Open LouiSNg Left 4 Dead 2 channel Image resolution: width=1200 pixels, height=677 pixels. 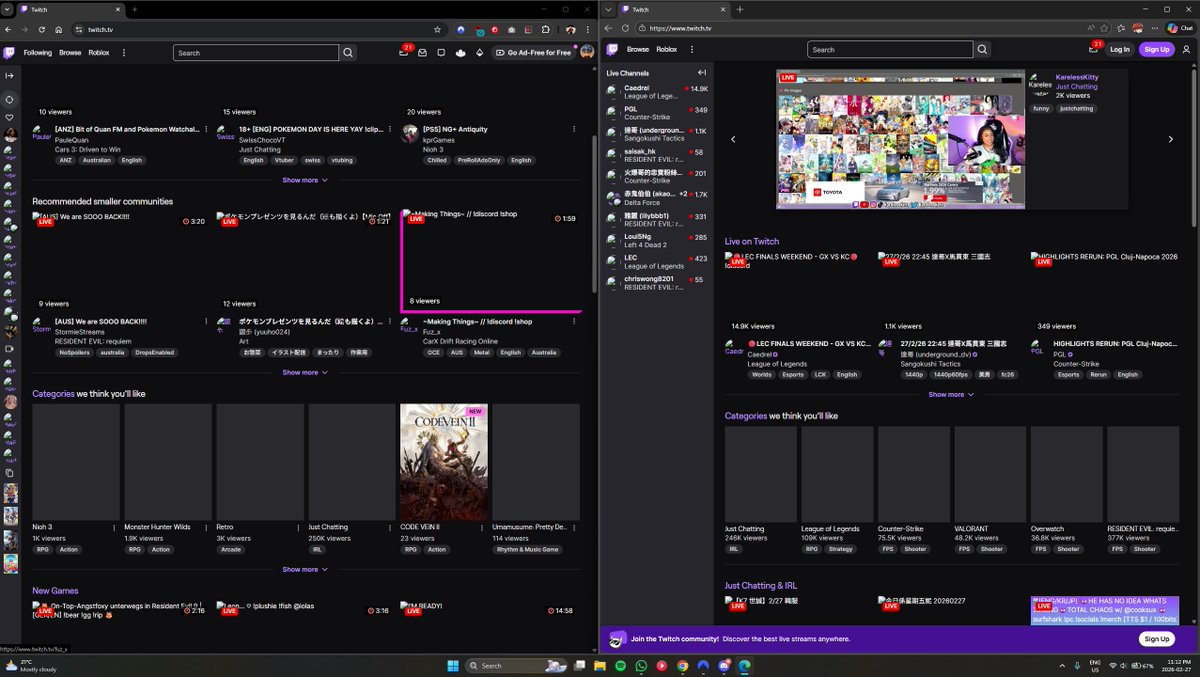pos(657,241)
